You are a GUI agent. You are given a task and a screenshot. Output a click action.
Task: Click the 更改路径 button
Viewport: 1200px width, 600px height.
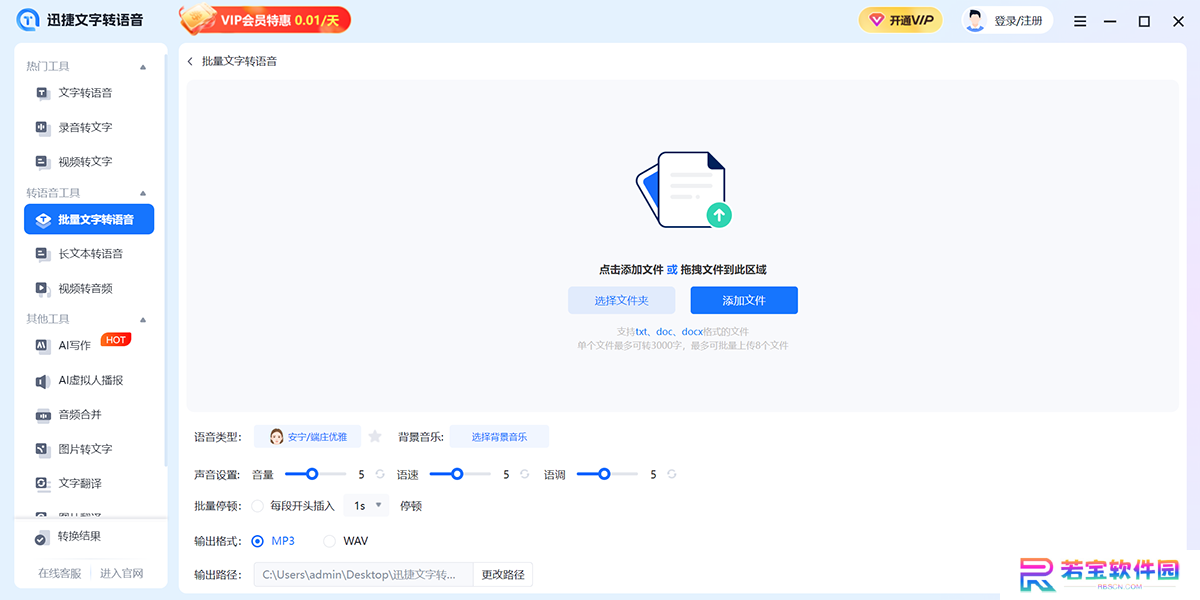pos(503,574)
